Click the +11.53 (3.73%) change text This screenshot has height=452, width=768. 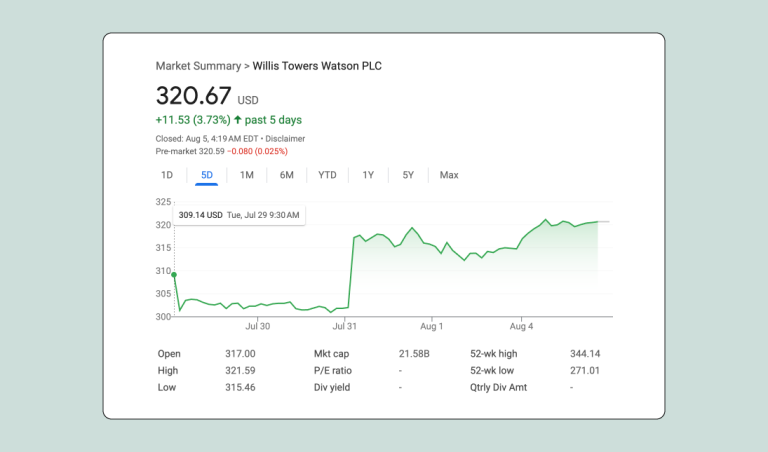click(x=193, y=120)
